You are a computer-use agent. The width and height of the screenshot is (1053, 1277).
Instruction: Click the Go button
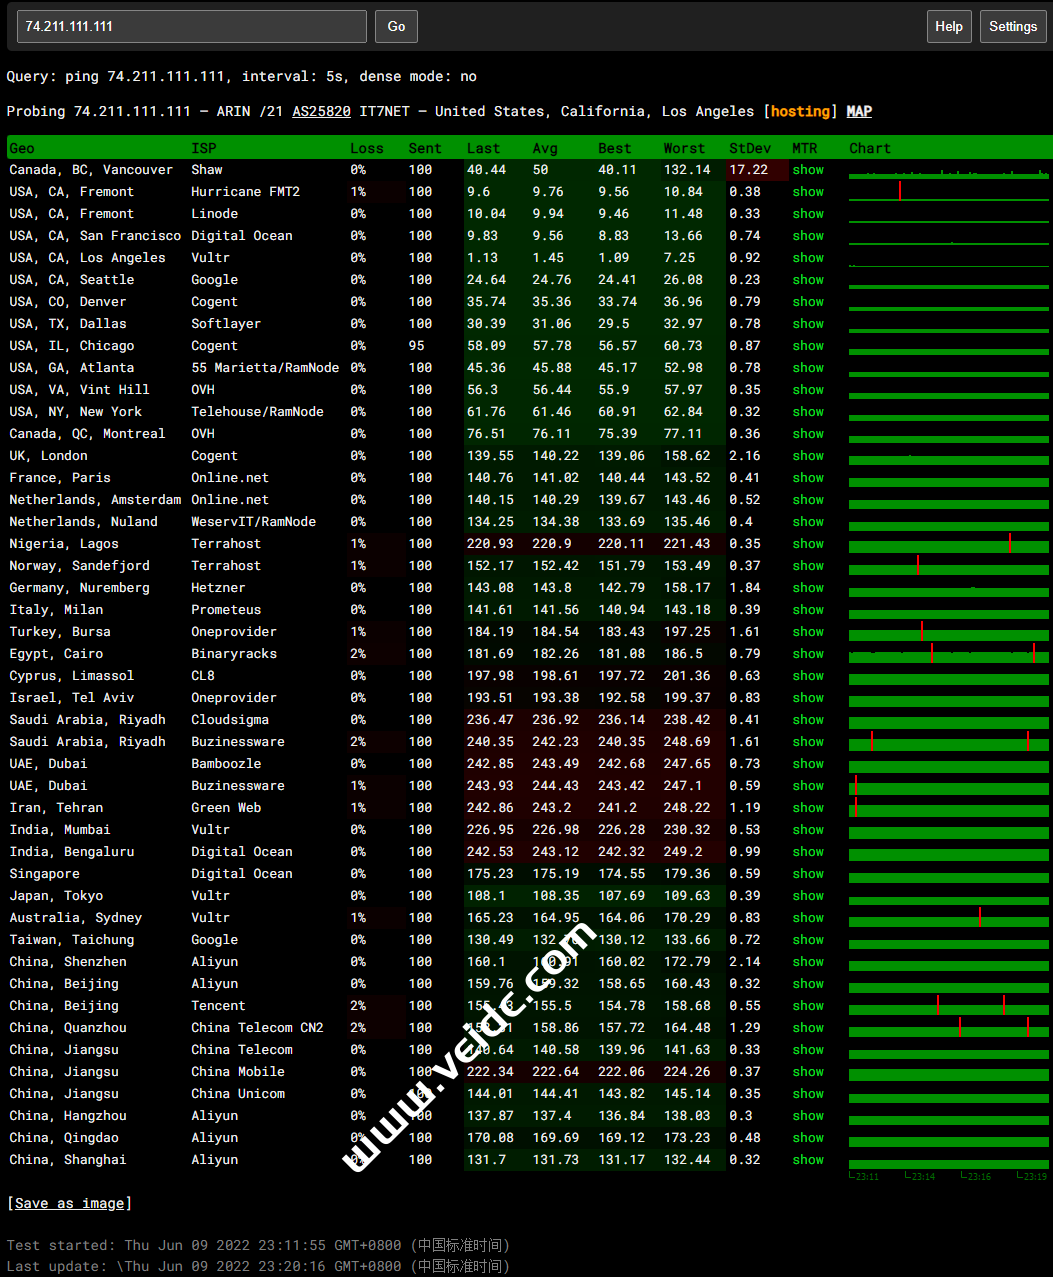tap(396, 27)
